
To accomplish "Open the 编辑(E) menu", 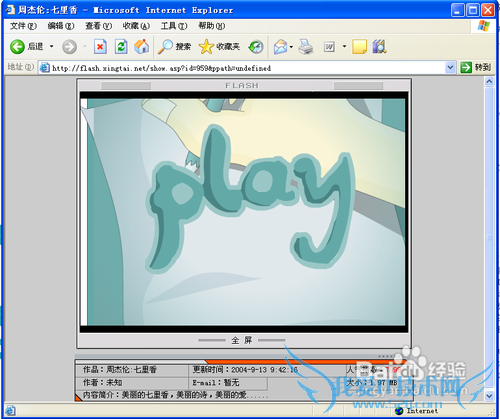I will click(61, 26).
